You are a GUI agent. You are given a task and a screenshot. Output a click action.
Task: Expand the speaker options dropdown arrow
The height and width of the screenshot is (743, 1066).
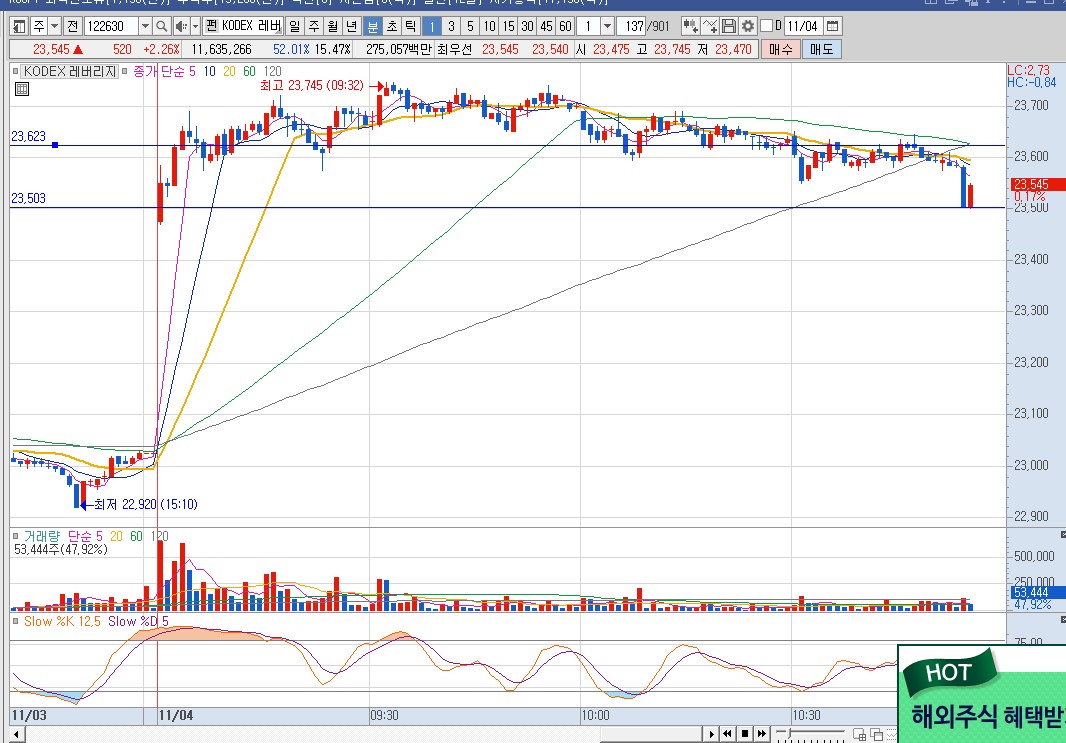[x=195, y=27]
